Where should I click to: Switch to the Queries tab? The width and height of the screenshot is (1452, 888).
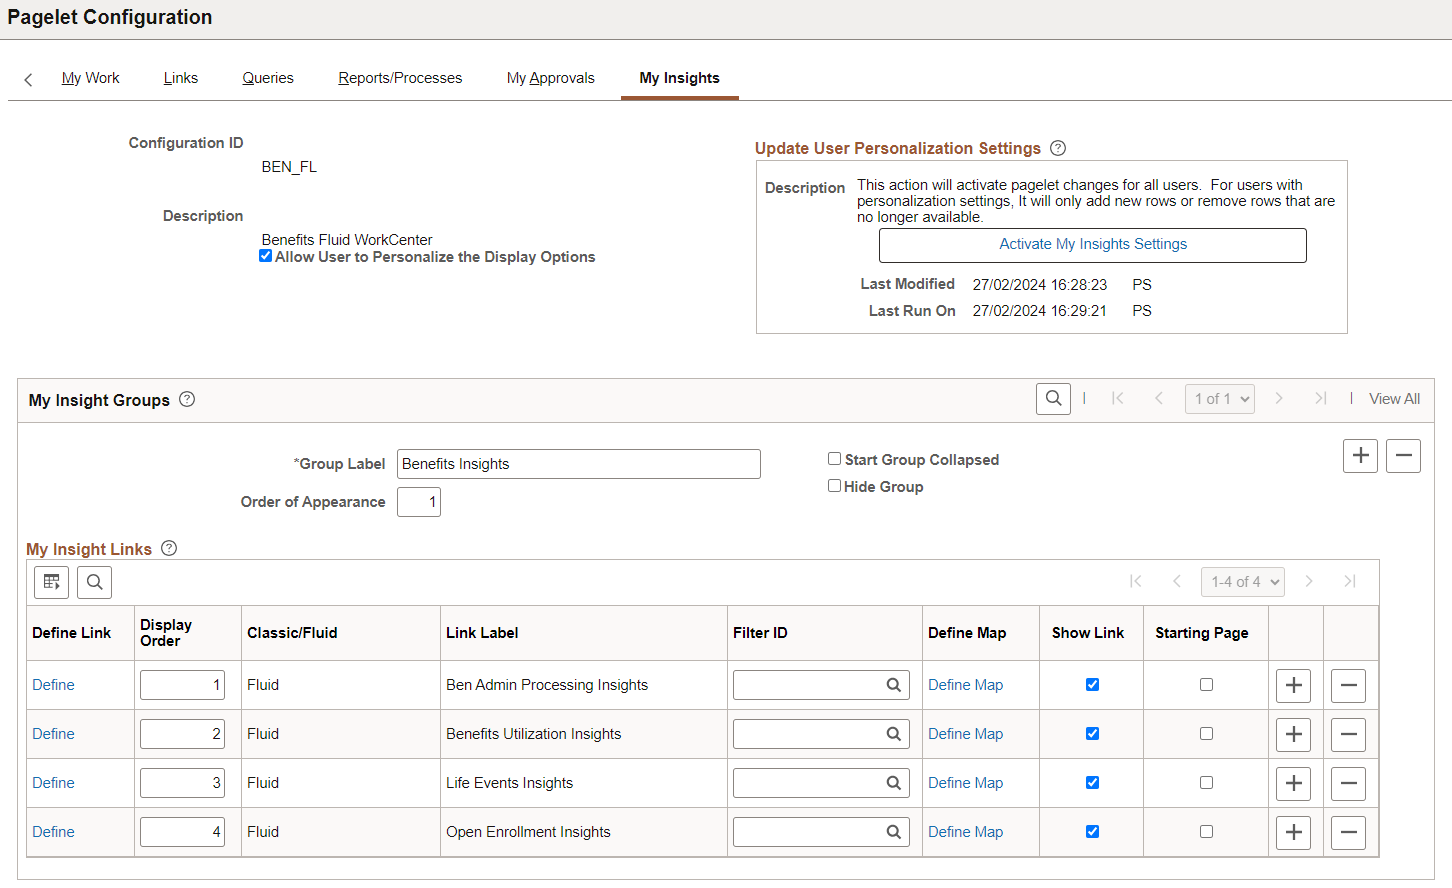pos(267,77)
